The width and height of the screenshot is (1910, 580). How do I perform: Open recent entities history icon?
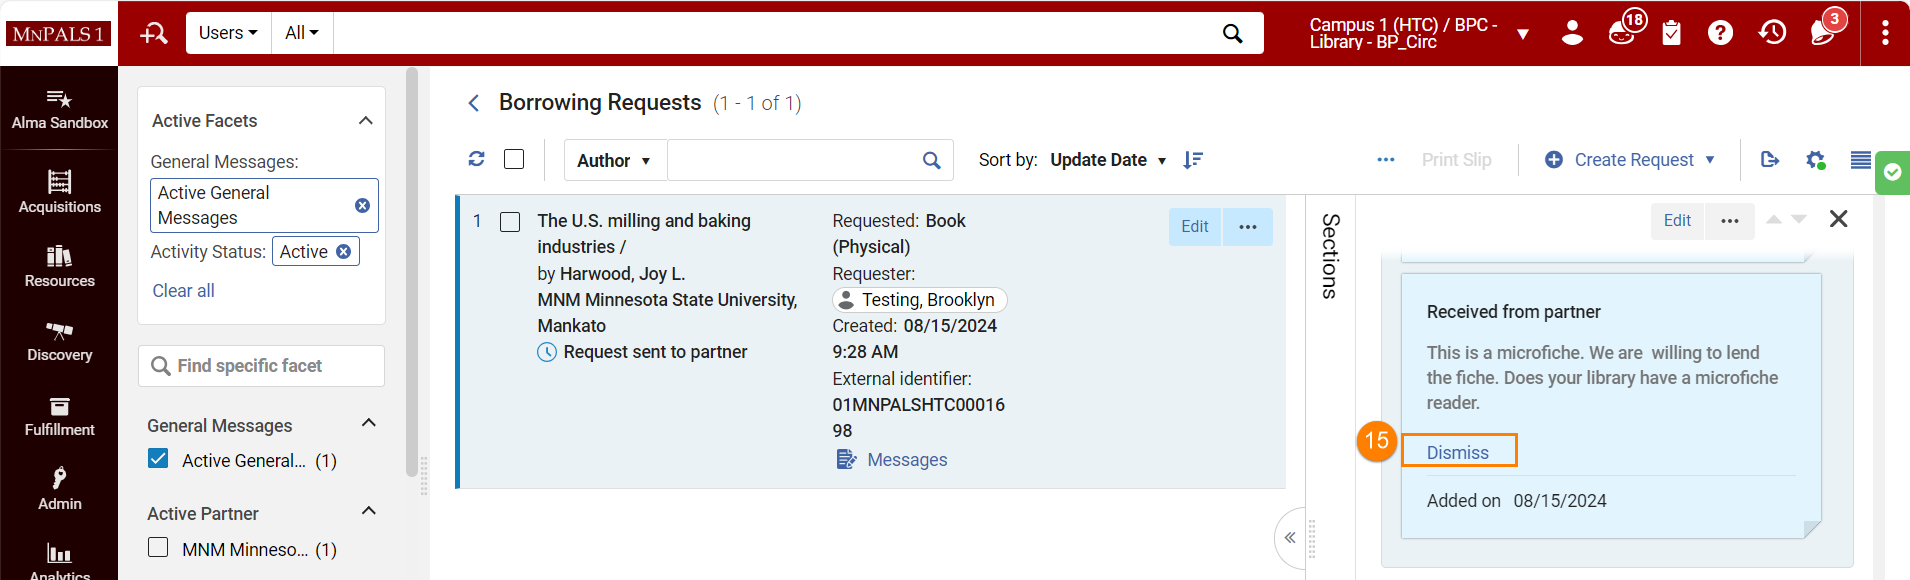(x=1772, y=33)
